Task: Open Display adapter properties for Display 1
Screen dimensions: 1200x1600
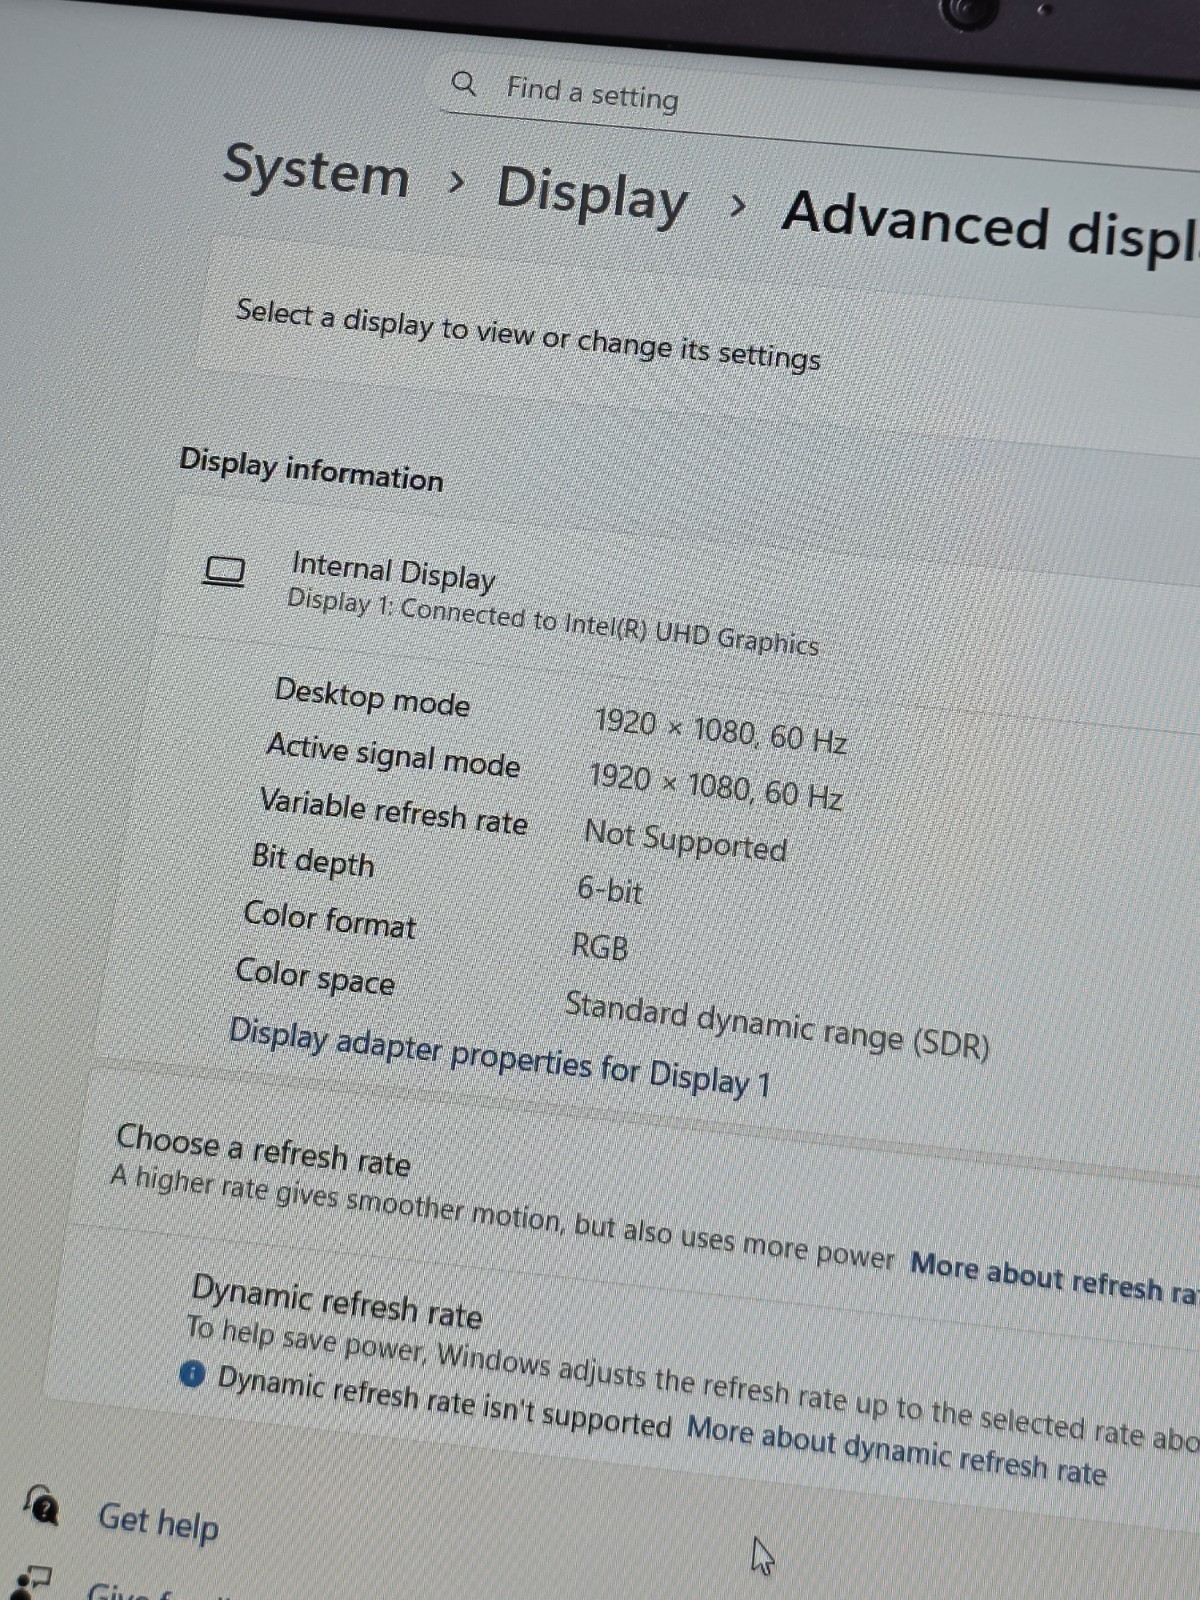Action: 500,1058
